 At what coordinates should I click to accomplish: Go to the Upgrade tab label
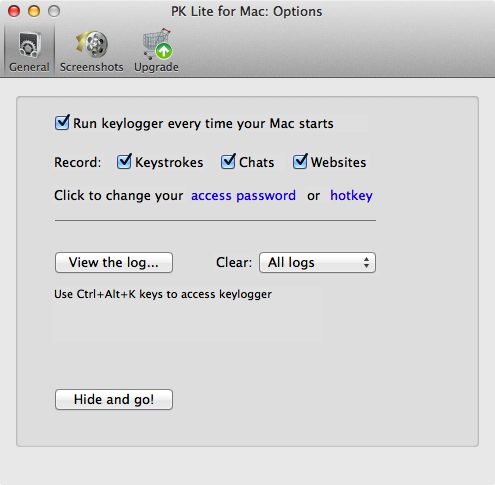[x=156, y=67]
